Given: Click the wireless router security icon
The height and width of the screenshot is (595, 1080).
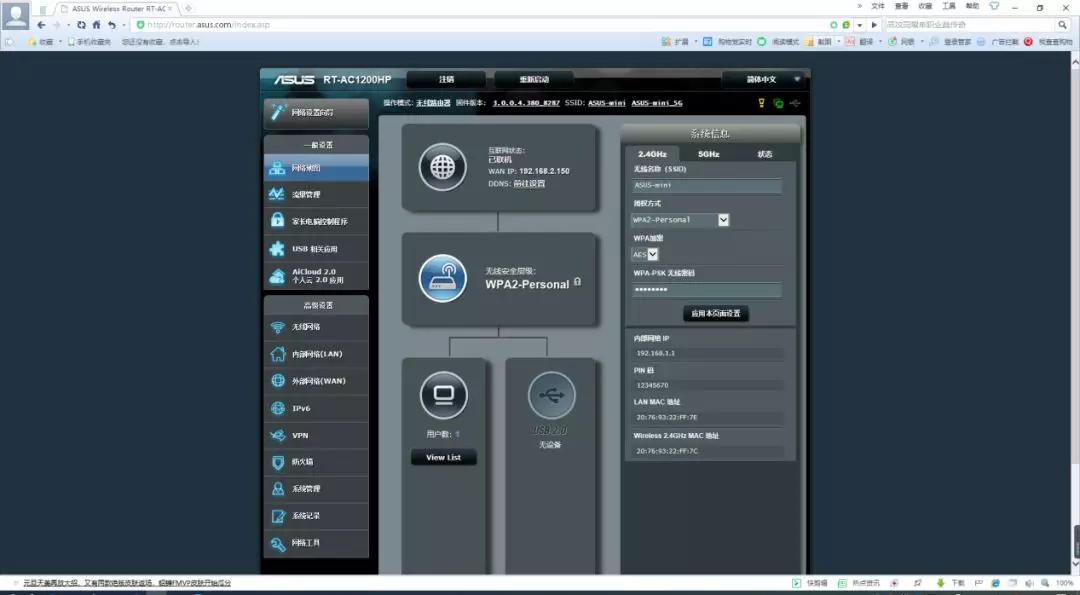Looking at the screenshot, I should pyautogui.click(x=443, y=279).
